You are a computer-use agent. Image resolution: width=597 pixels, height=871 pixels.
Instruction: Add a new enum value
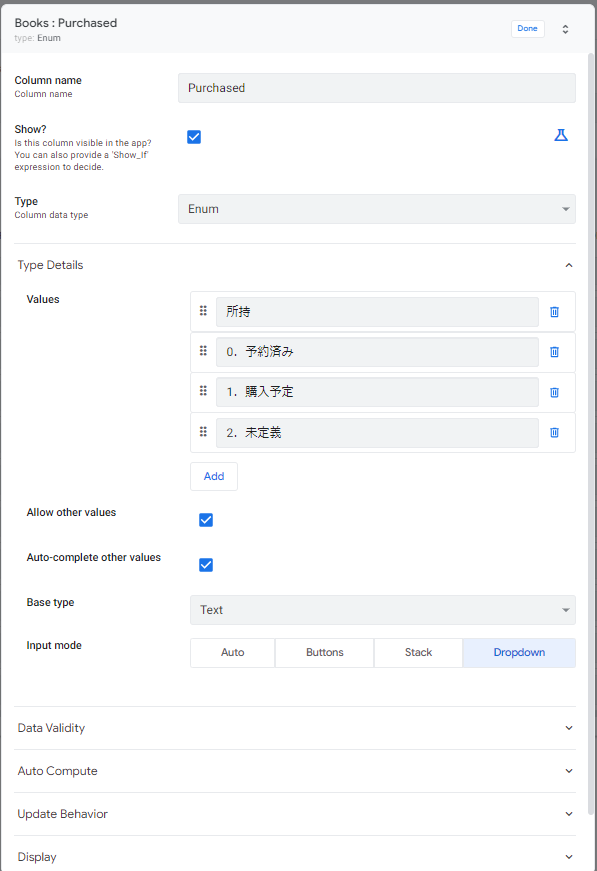coord(213,476)
